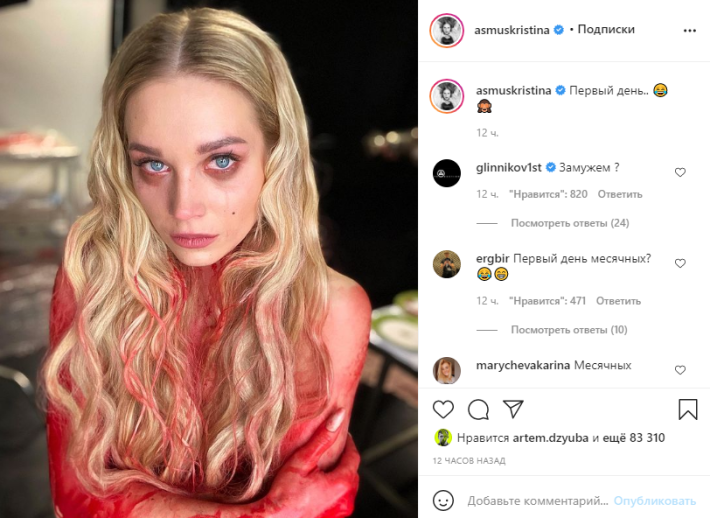Image resolution: width=710 pixels, height=518 pixels.
Task: Share post via paper plane icon
Action: click(513, 409)
